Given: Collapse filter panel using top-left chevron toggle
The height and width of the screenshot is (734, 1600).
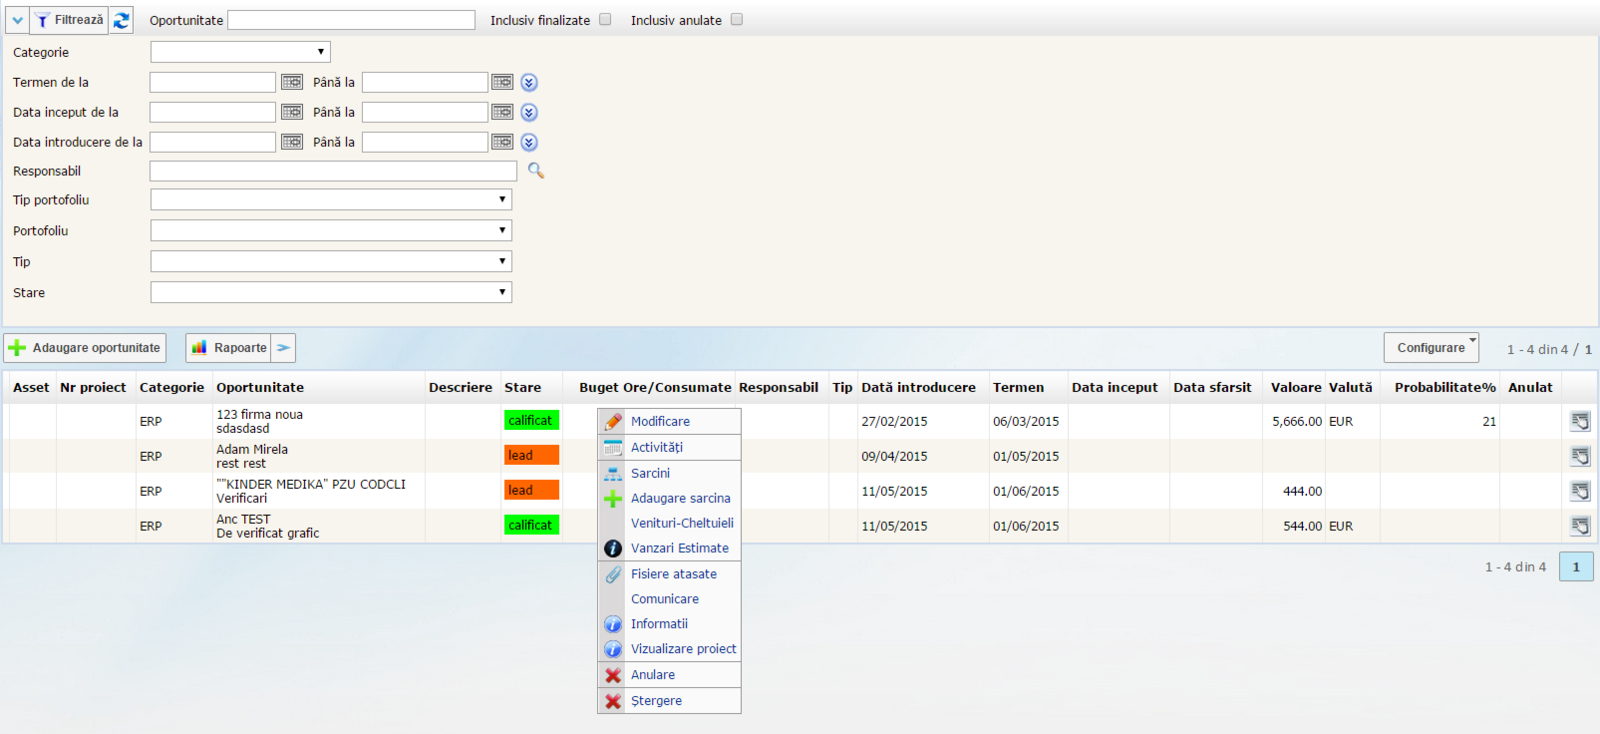Looking at the screenshot, I should pyautogui.click(x=17, y=20).
